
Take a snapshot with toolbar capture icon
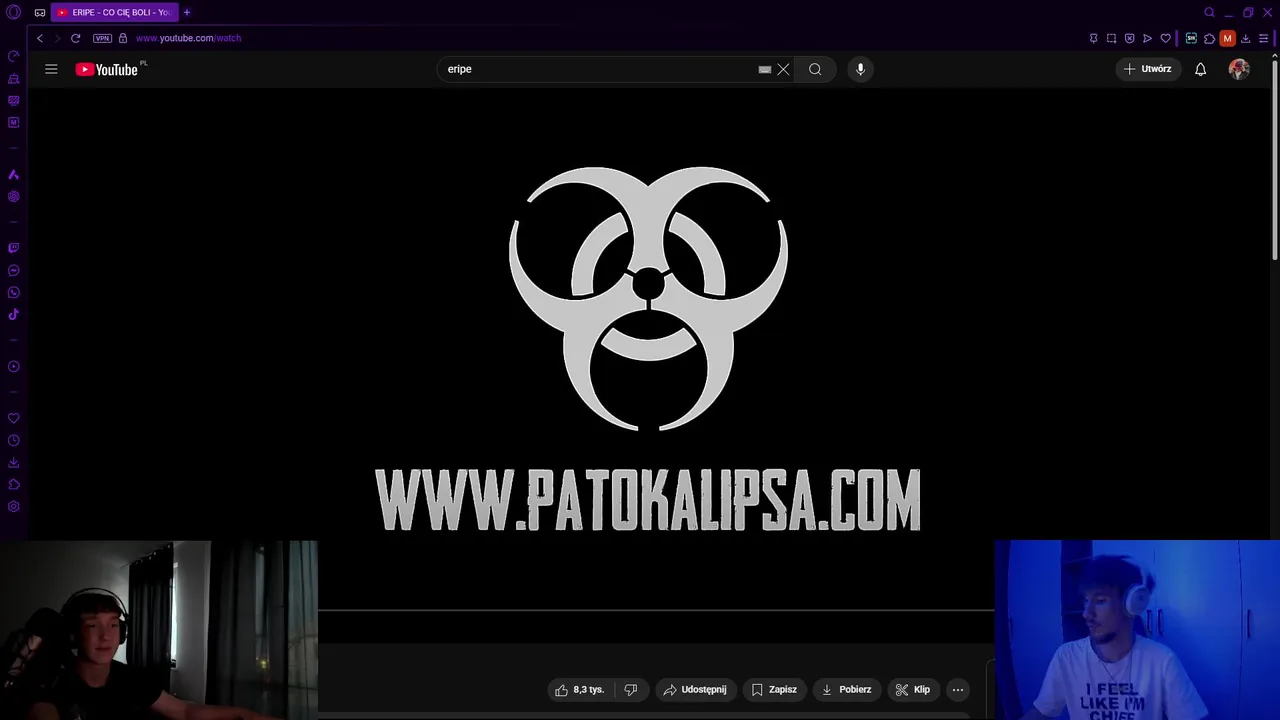pyautogui.click(x=1111, y=38)
